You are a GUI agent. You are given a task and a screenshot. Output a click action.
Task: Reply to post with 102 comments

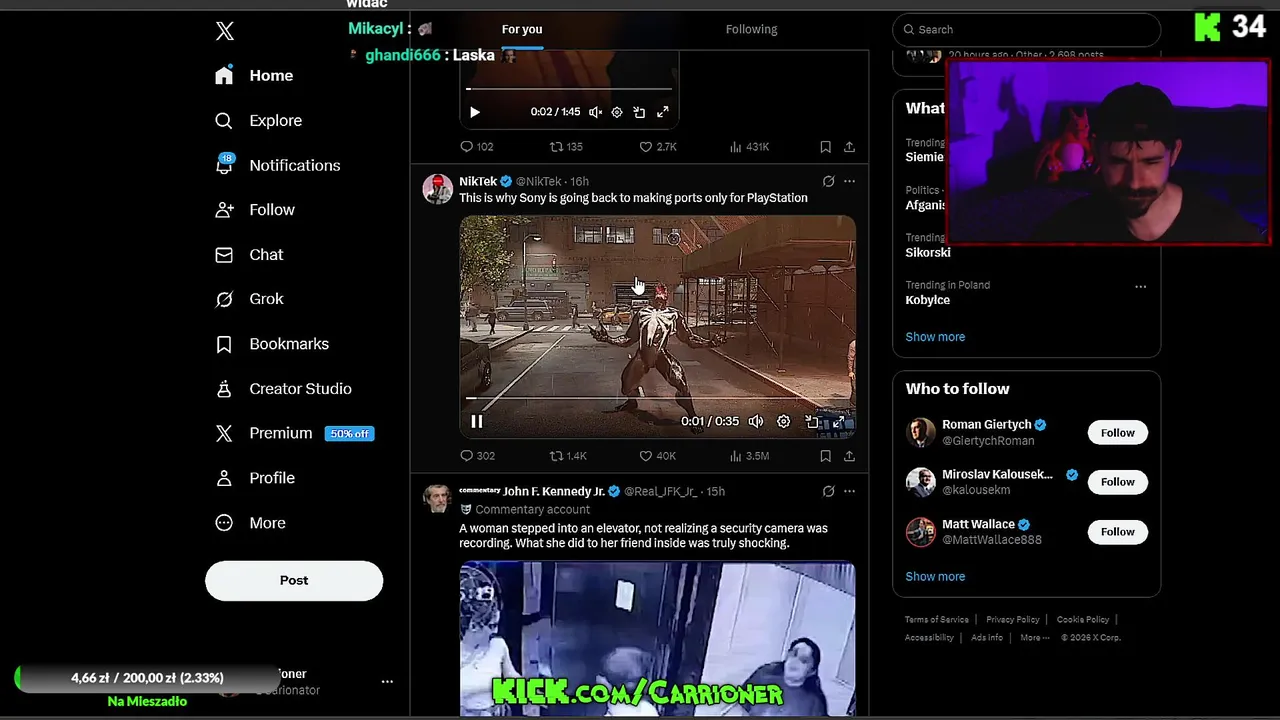(x=477, y=147)
